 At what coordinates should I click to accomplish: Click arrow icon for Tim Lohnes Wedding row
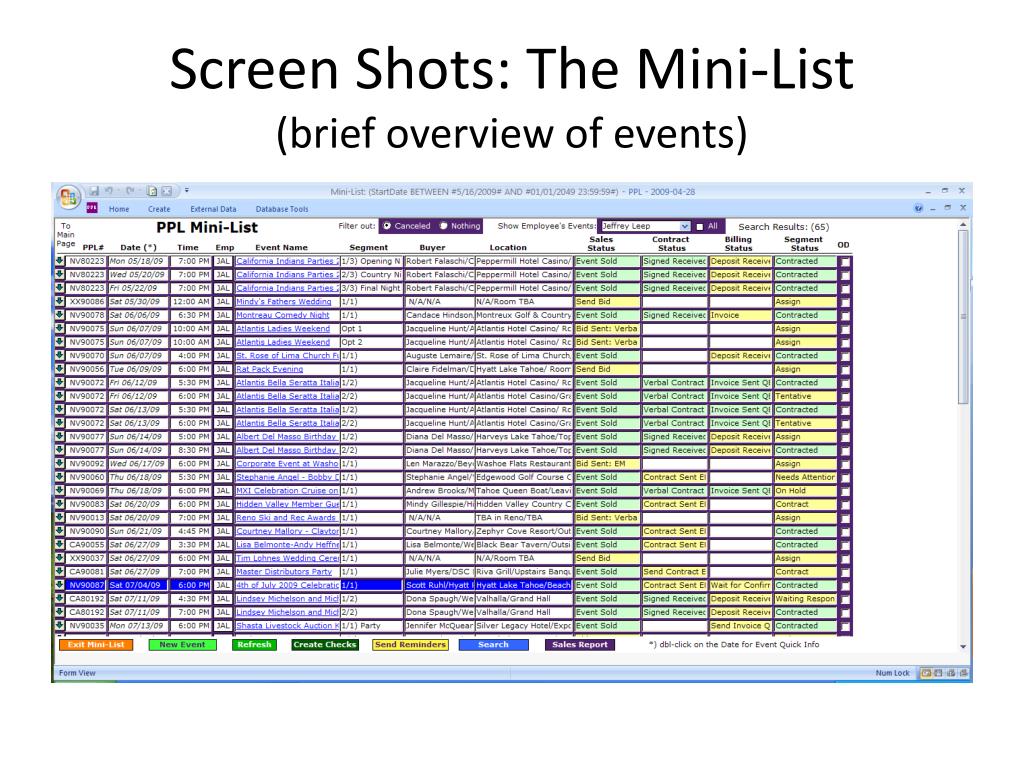[x=59, y=558]
